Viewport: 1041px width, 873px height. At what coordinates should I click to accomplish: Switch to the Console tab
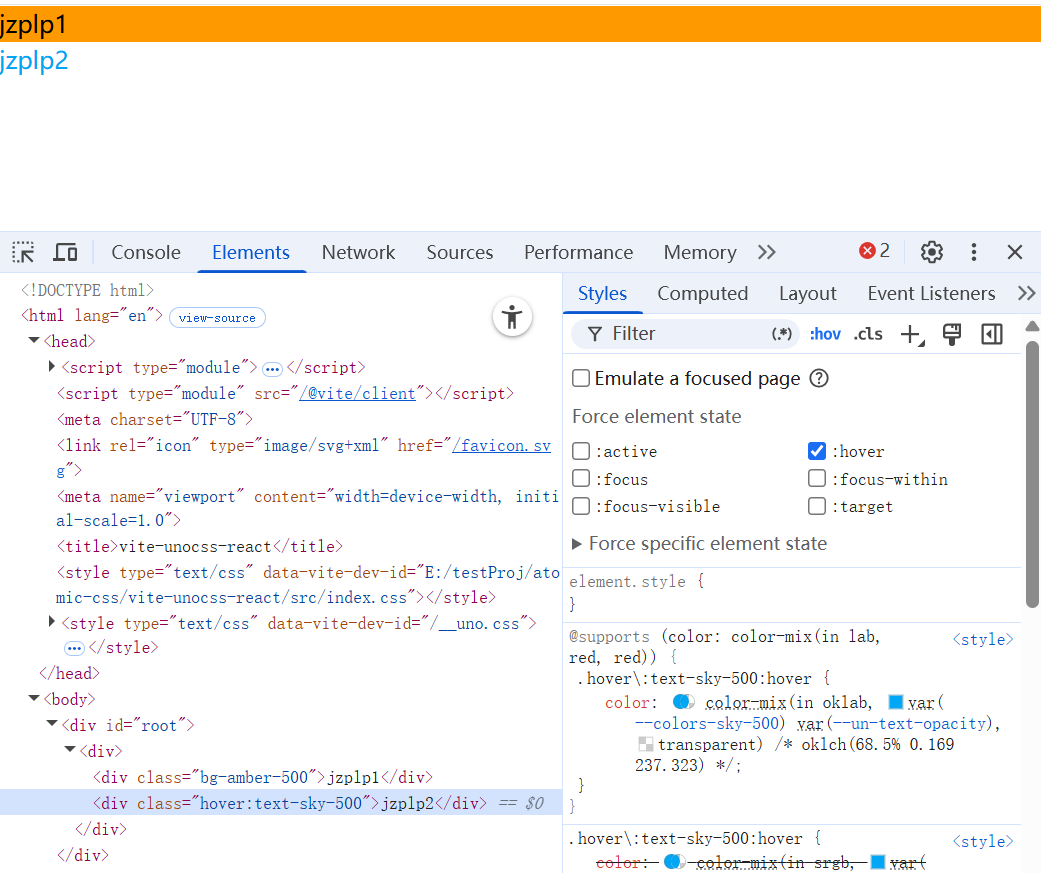(146, 252)
